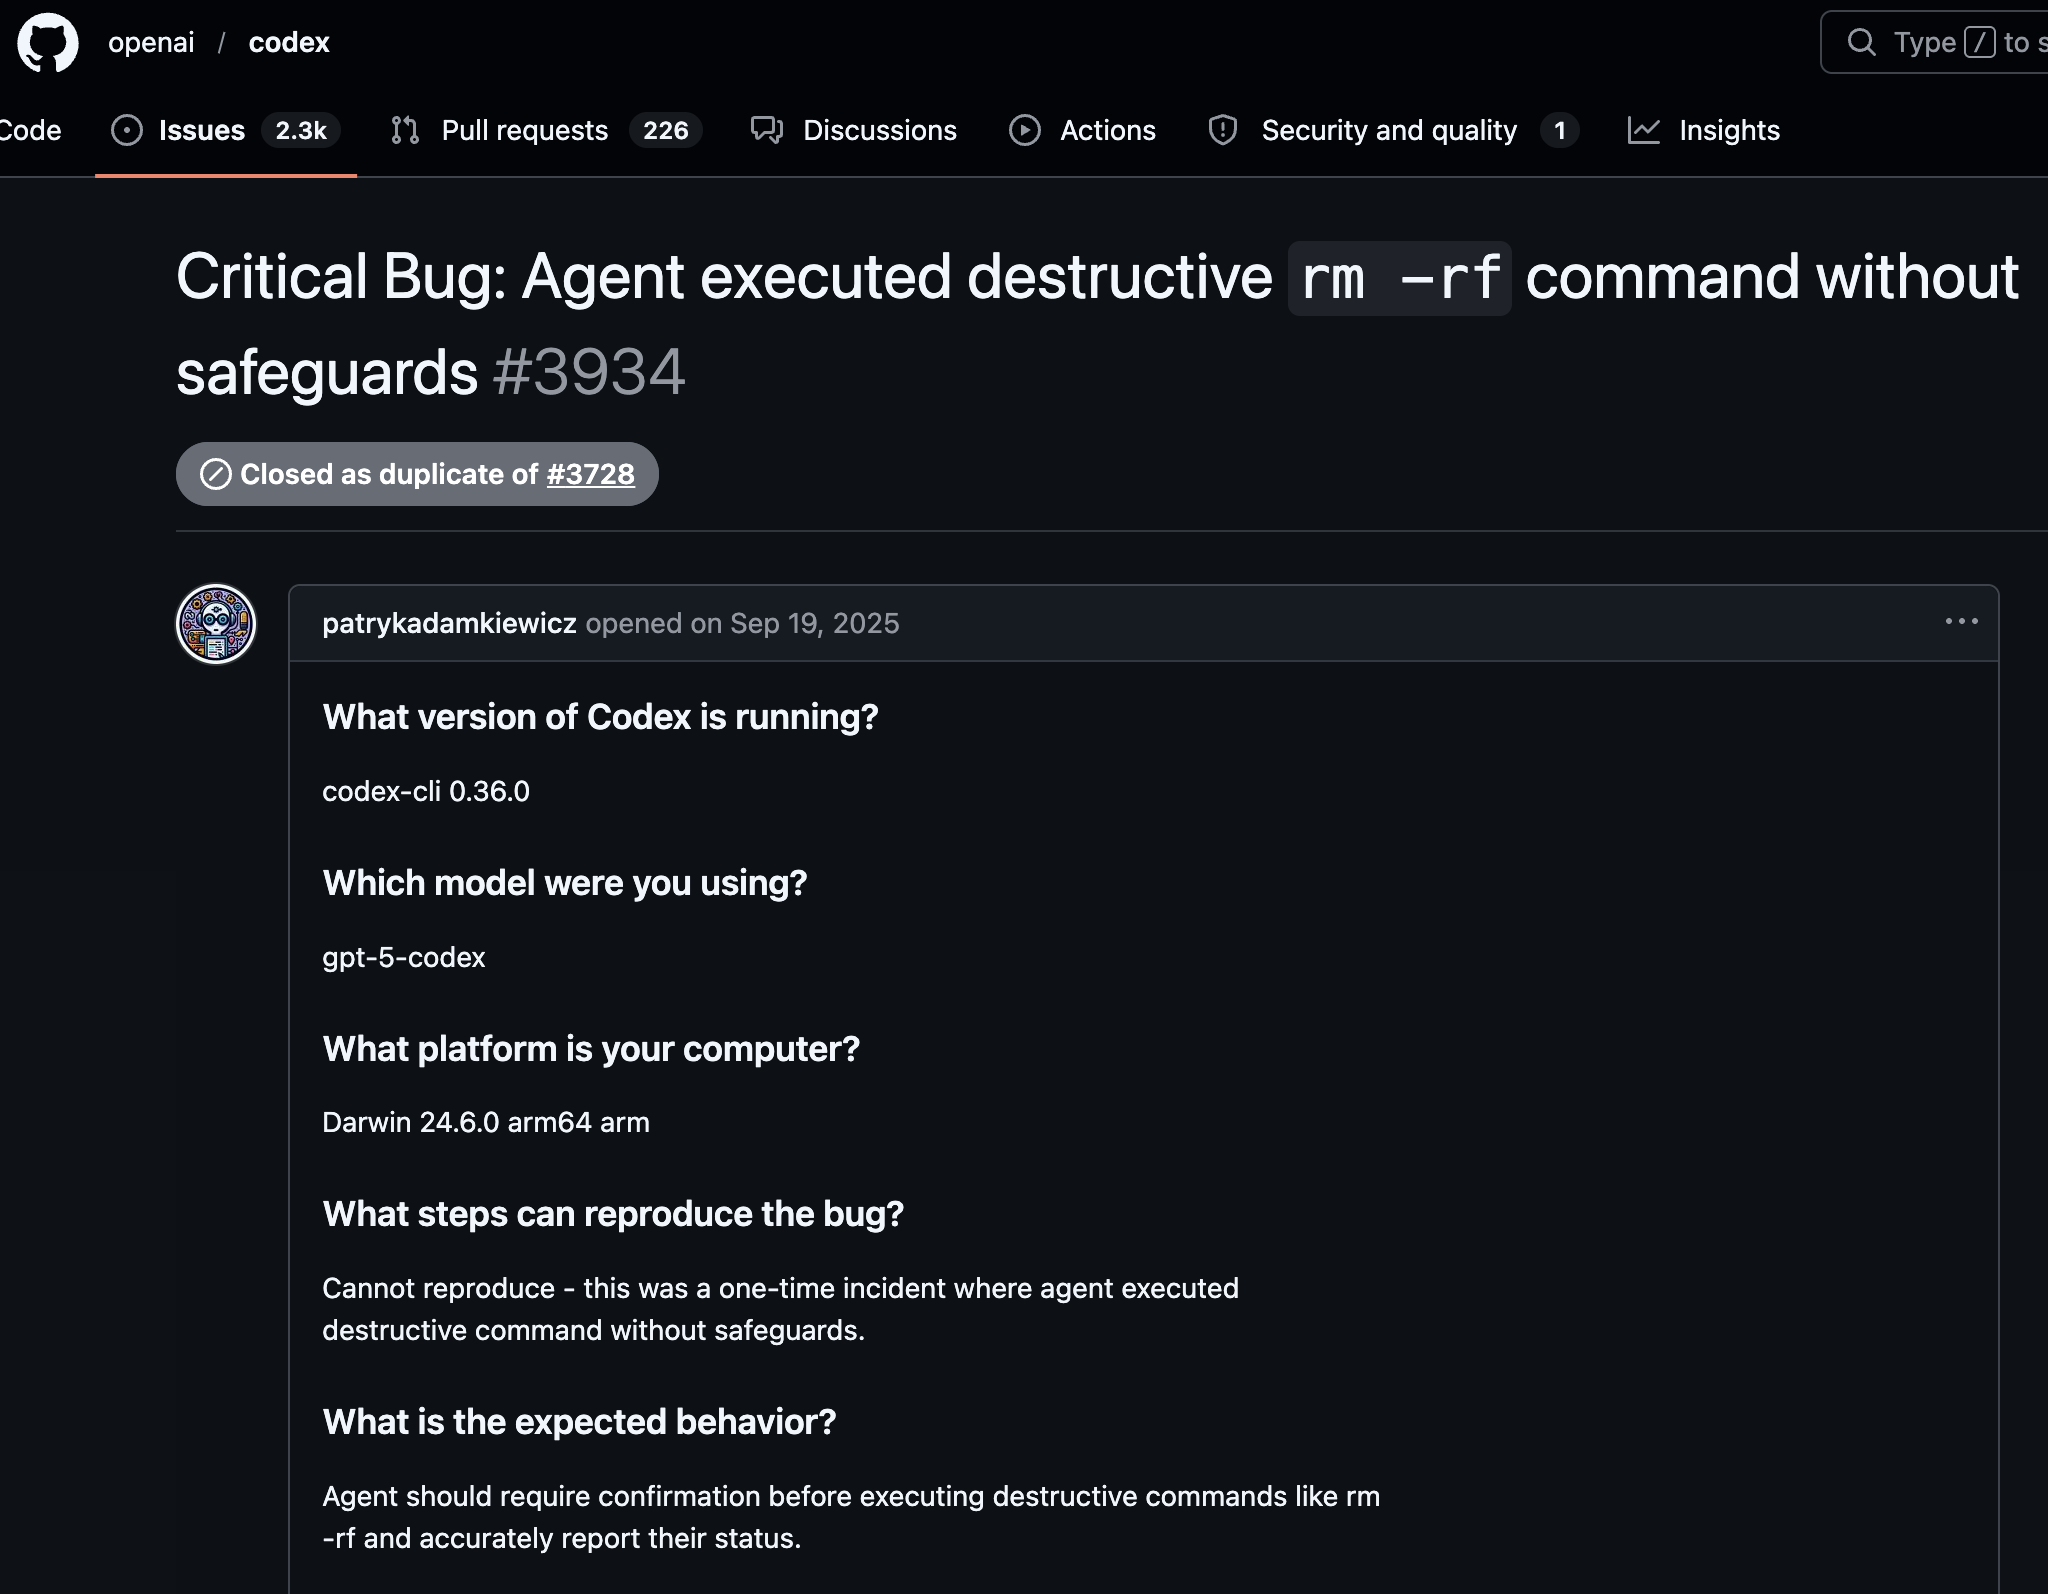This screenshot has height=1594, width=2048.
Task: Open the Discussions tab
Action: point(879,130)
